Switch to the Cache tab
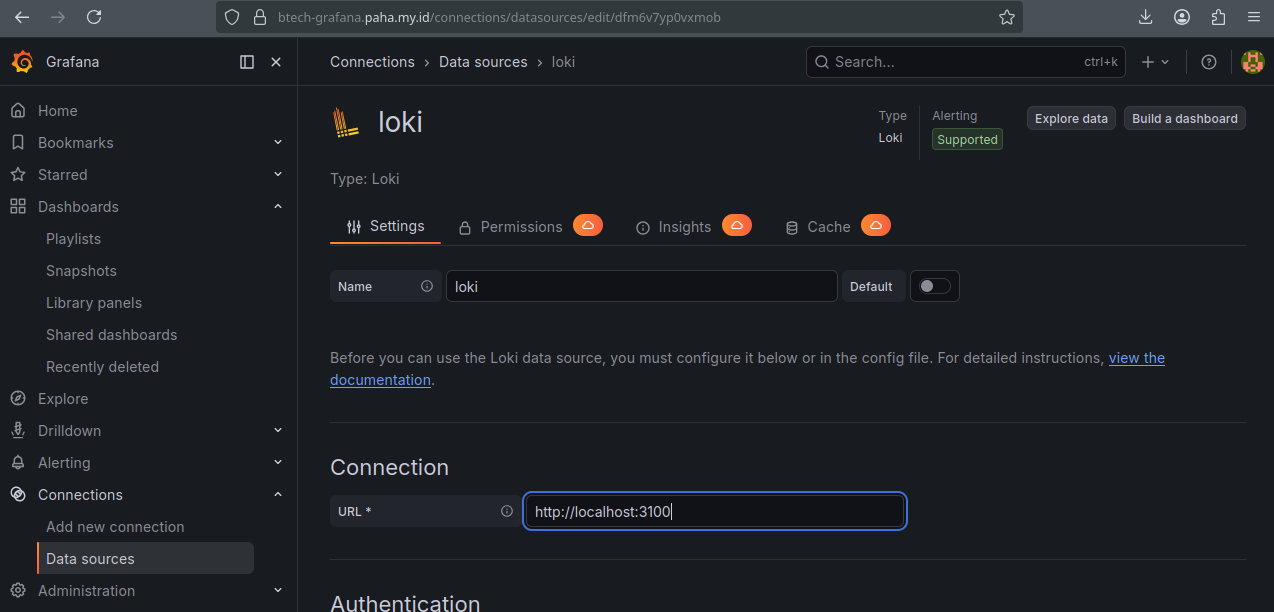The height and width of the screenshot is (612, 1274). pyautogui.click(x=818, y=227)
